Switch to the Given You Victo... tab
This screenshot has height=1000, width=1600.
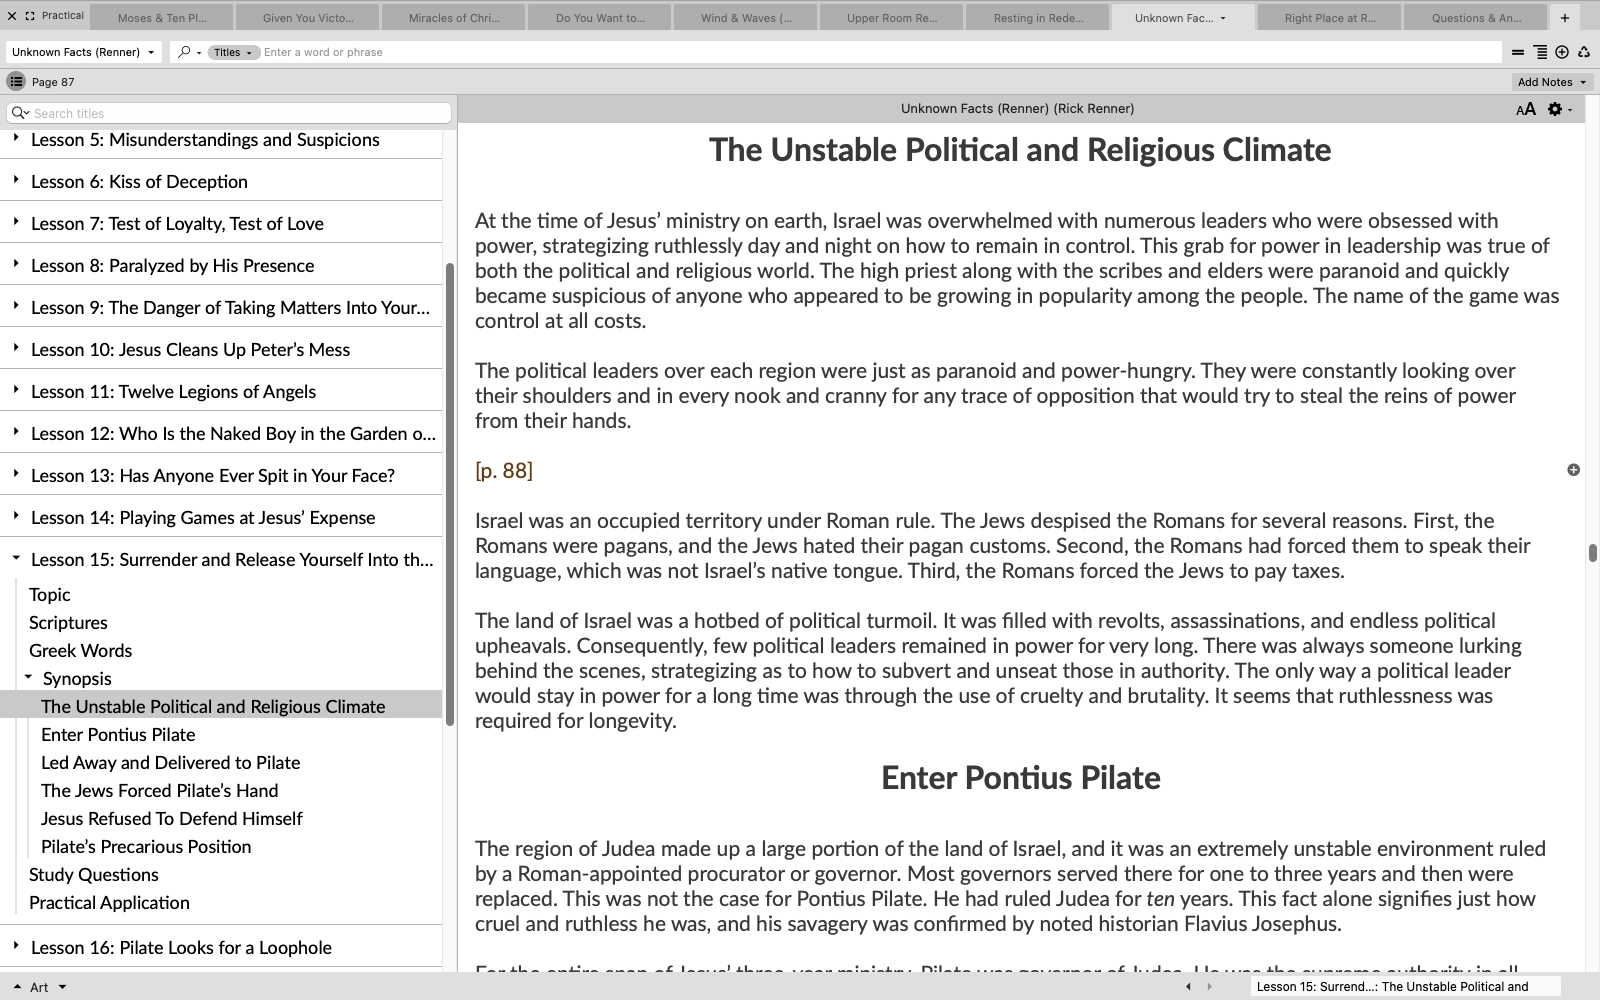[x=308, y=18]
